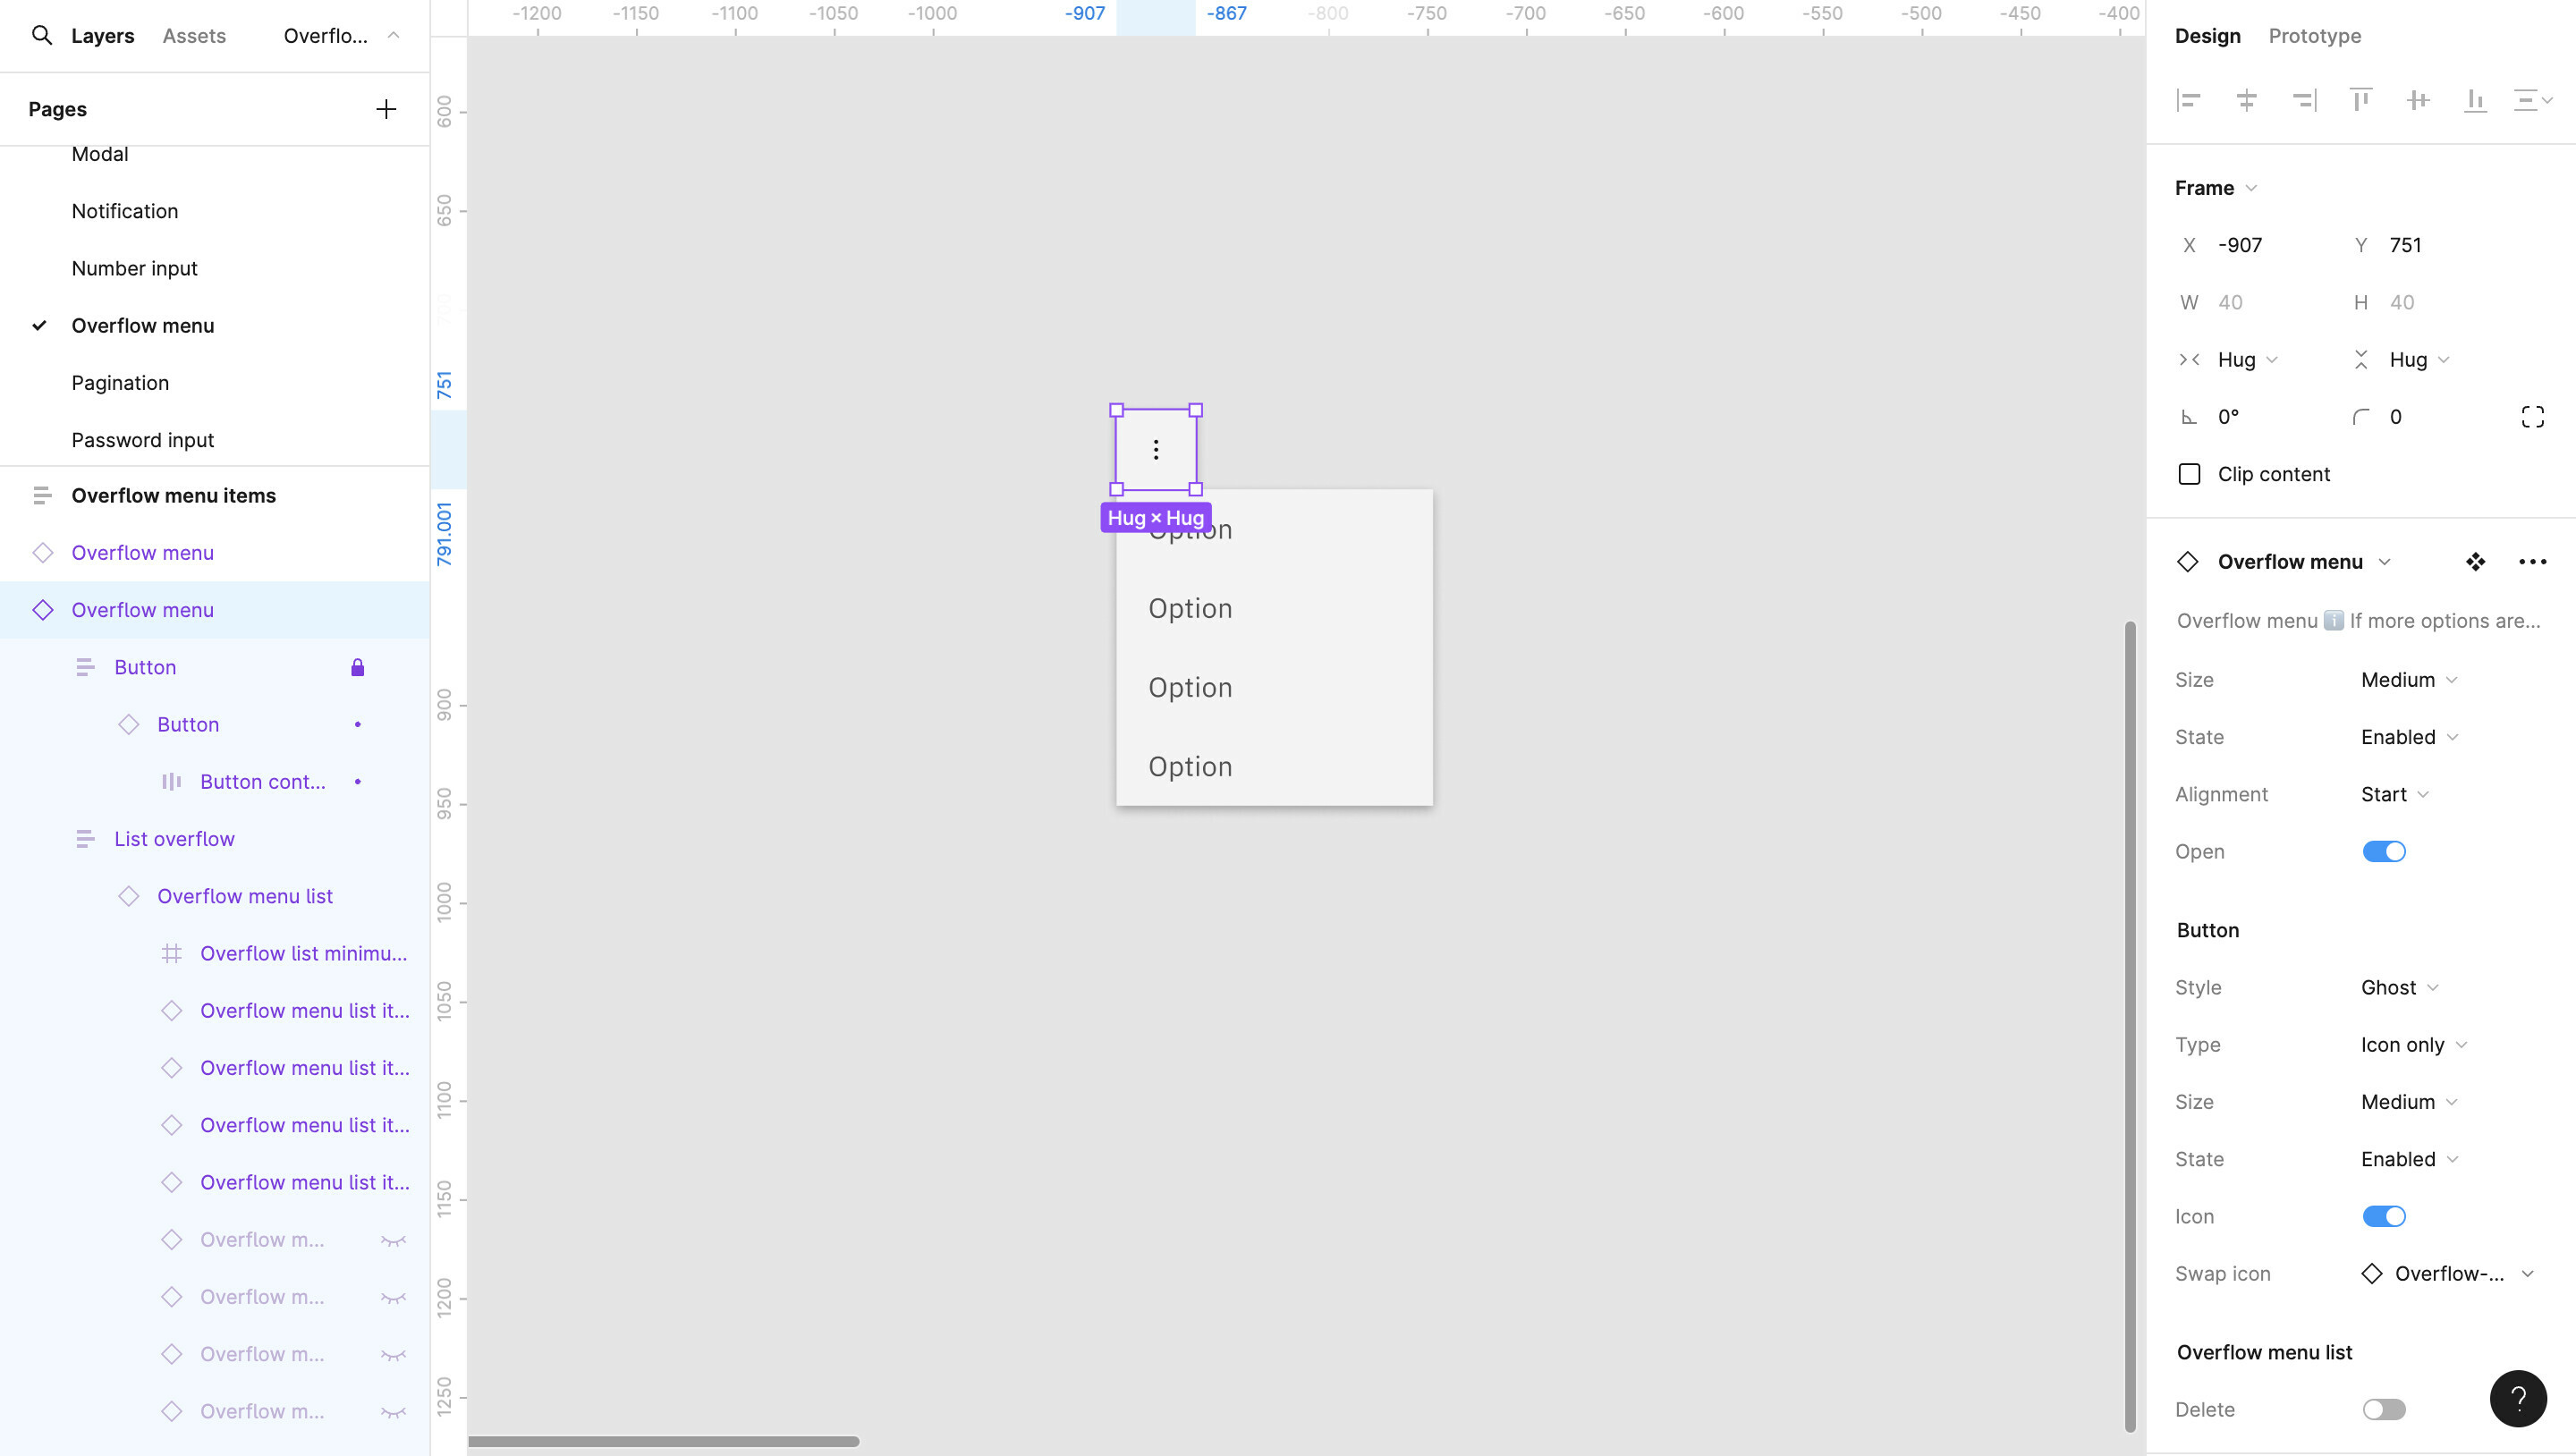
Task: Click the info emoji in component description
Action: 2333,621
